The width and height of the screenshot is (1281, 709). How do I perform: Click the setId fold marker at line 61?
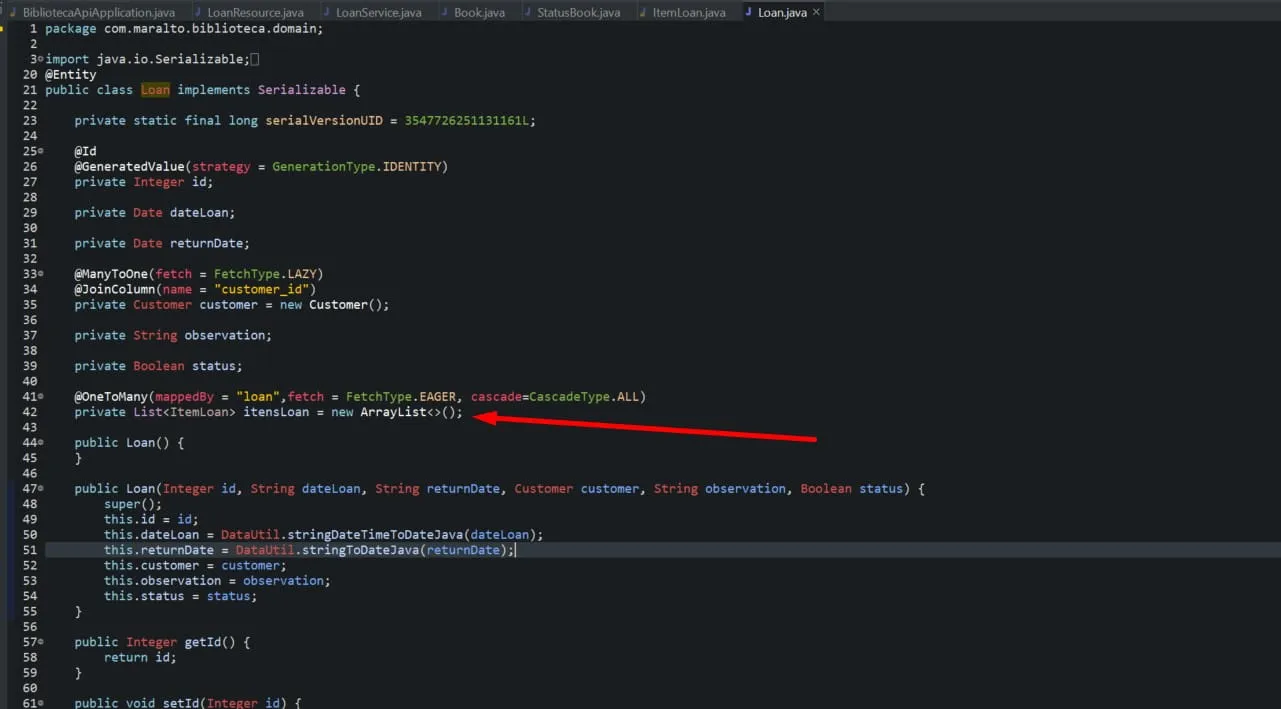41,702
